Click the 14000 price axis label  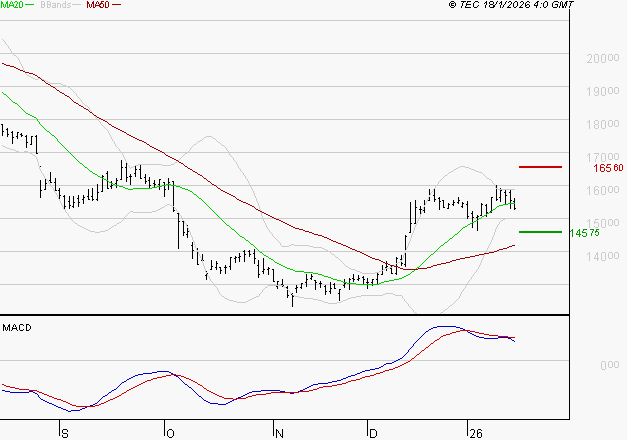point(603,256)
